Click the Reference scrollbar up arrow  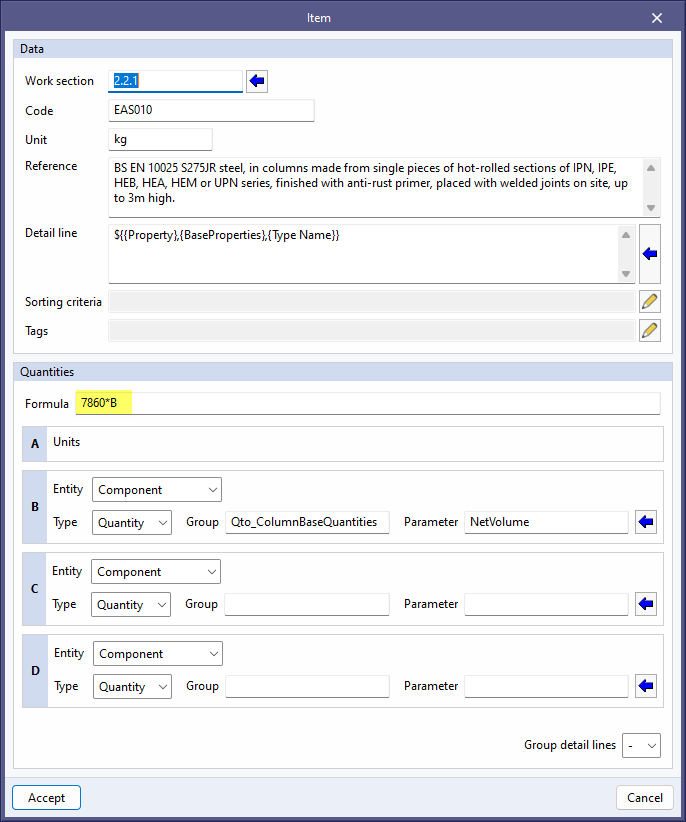(651, 168)
